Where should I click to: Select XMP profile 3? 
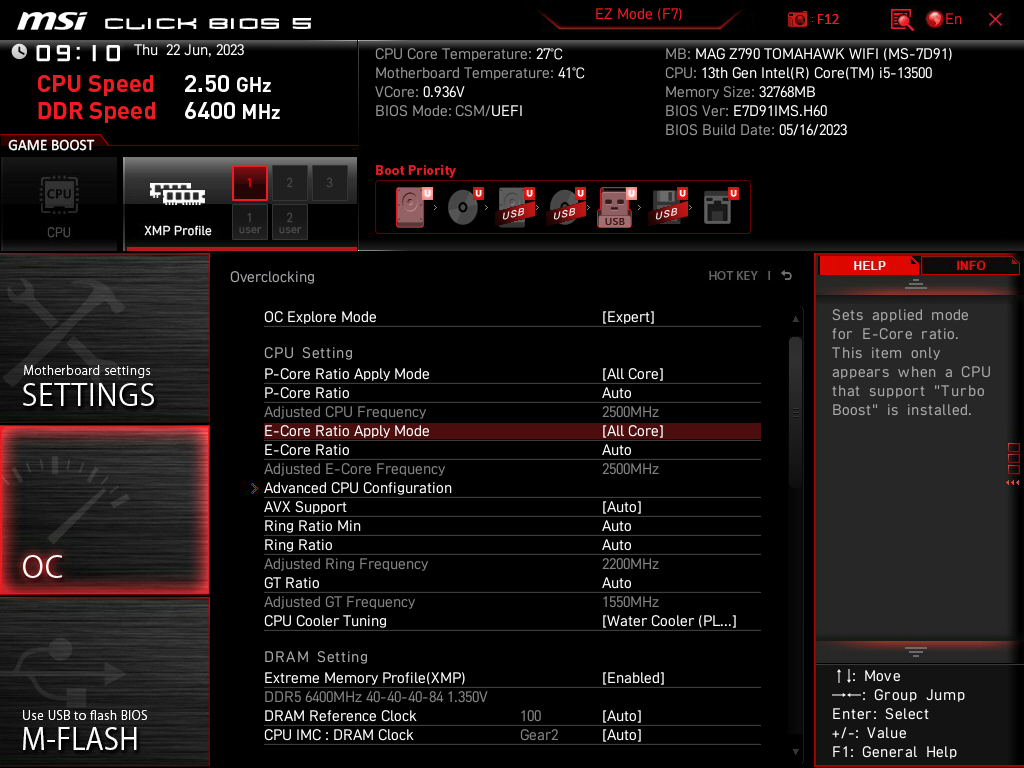pyautogui.click(x=329, y=183)
